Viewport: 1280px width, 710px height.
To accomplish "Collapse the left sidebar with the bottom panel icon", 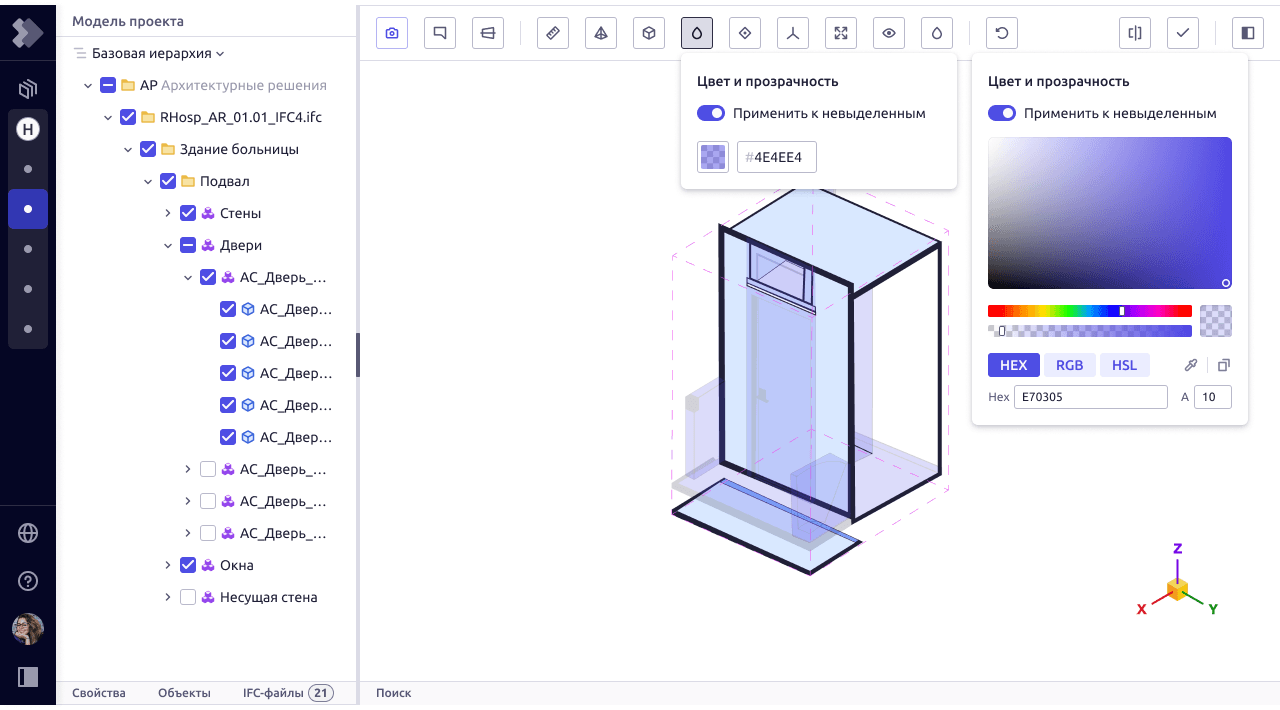I will click(28, 677).
